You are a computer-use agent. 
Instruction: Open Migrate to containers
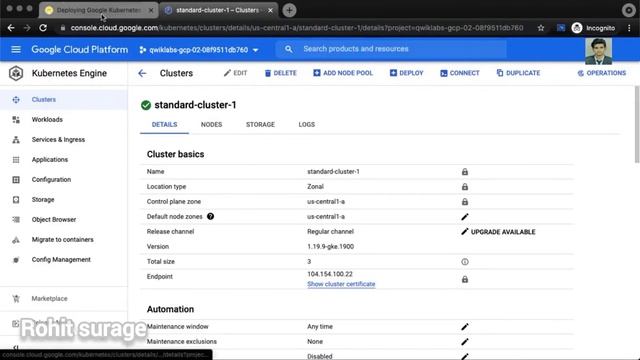[x=62, y=240]
